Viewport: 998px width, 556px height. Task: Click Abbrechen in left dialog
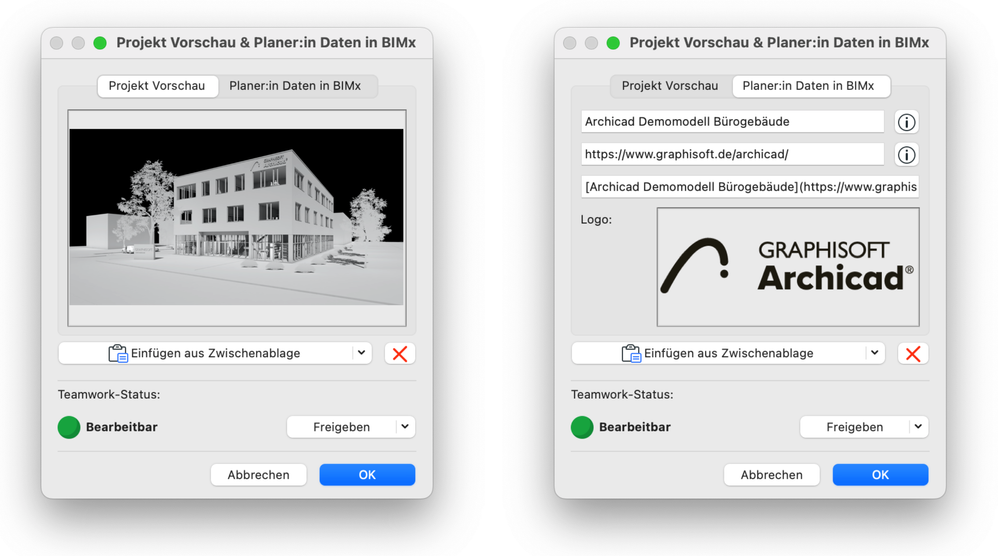(x=258, y=475)
